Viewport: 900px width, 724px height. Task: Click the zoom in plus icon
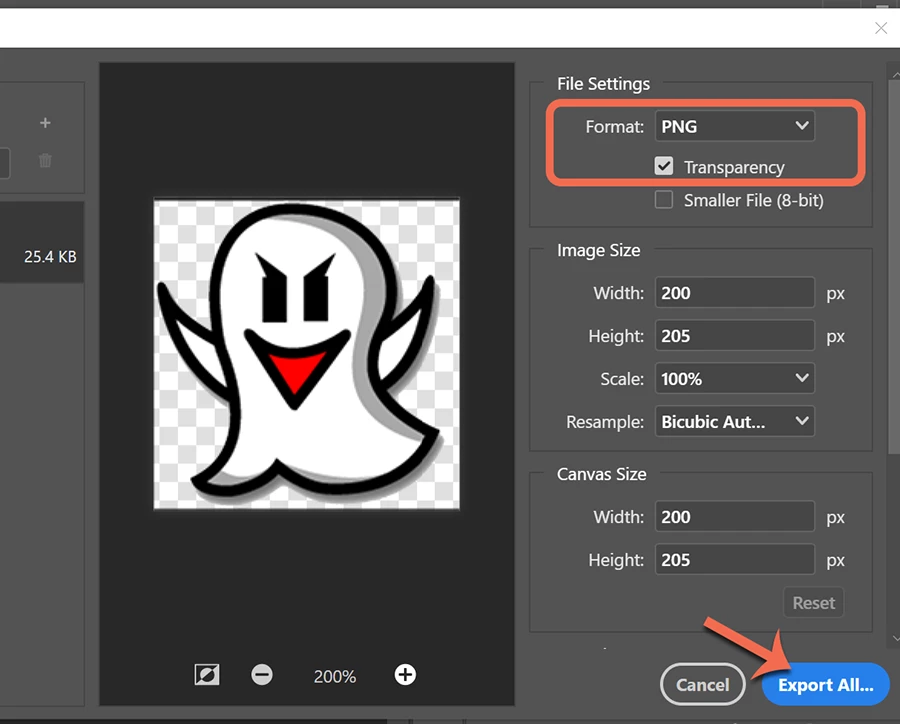point(405,675)
